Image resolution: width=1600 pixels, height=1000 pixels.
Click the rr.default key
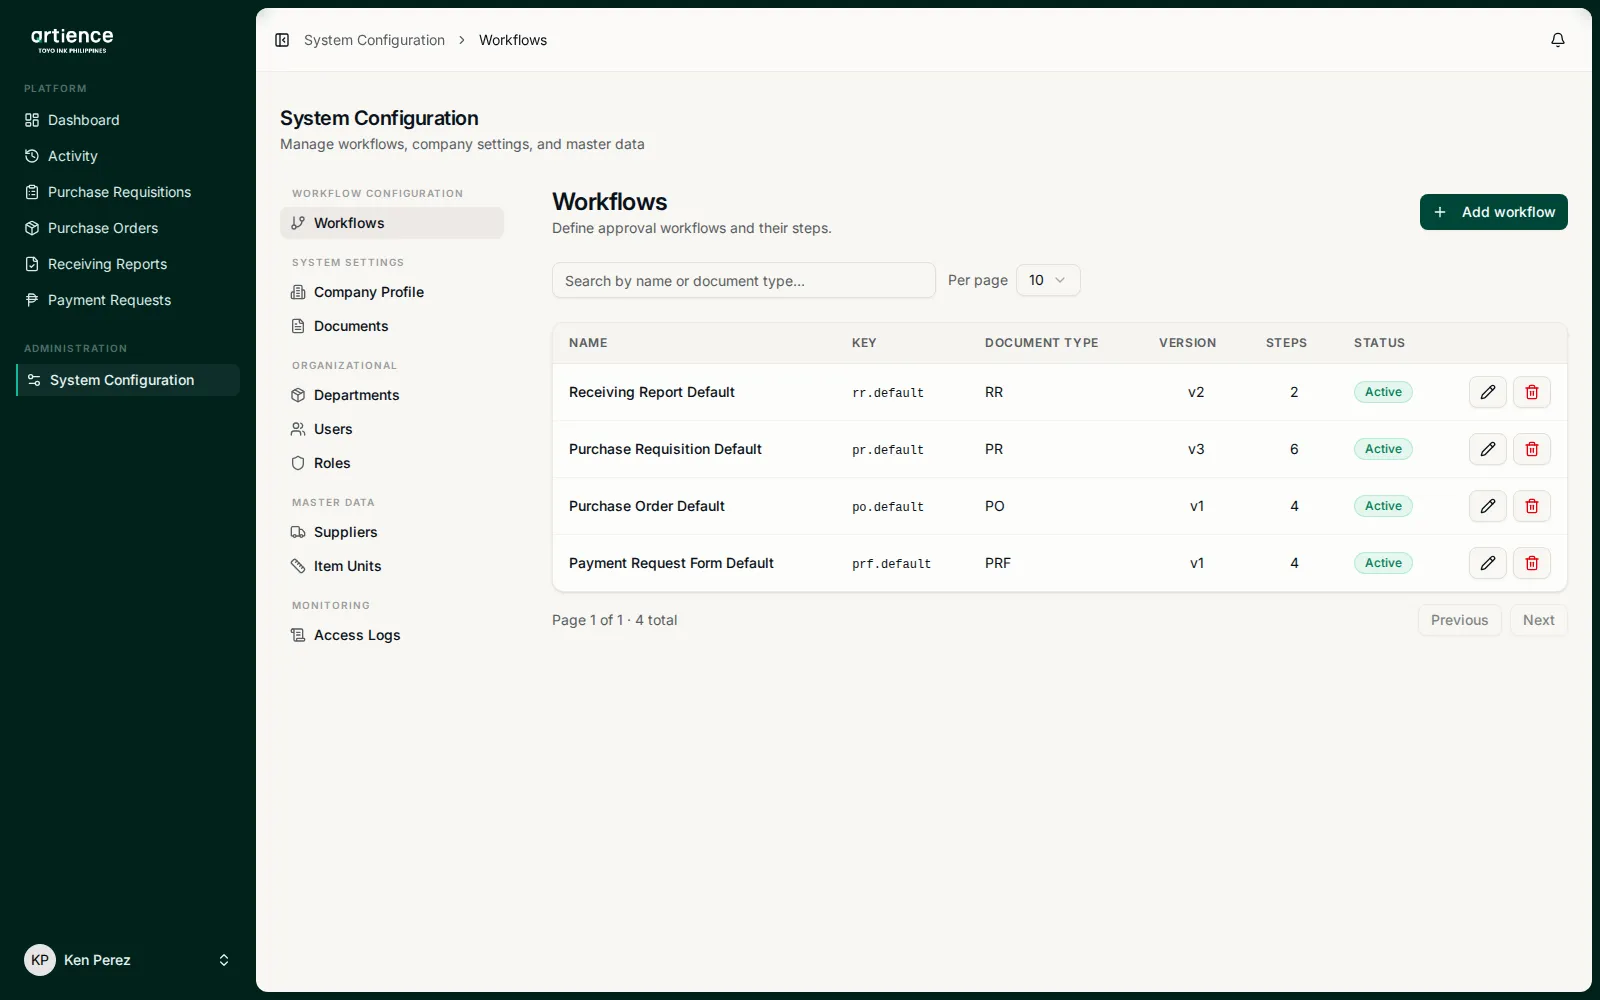[x=888, y=393]
